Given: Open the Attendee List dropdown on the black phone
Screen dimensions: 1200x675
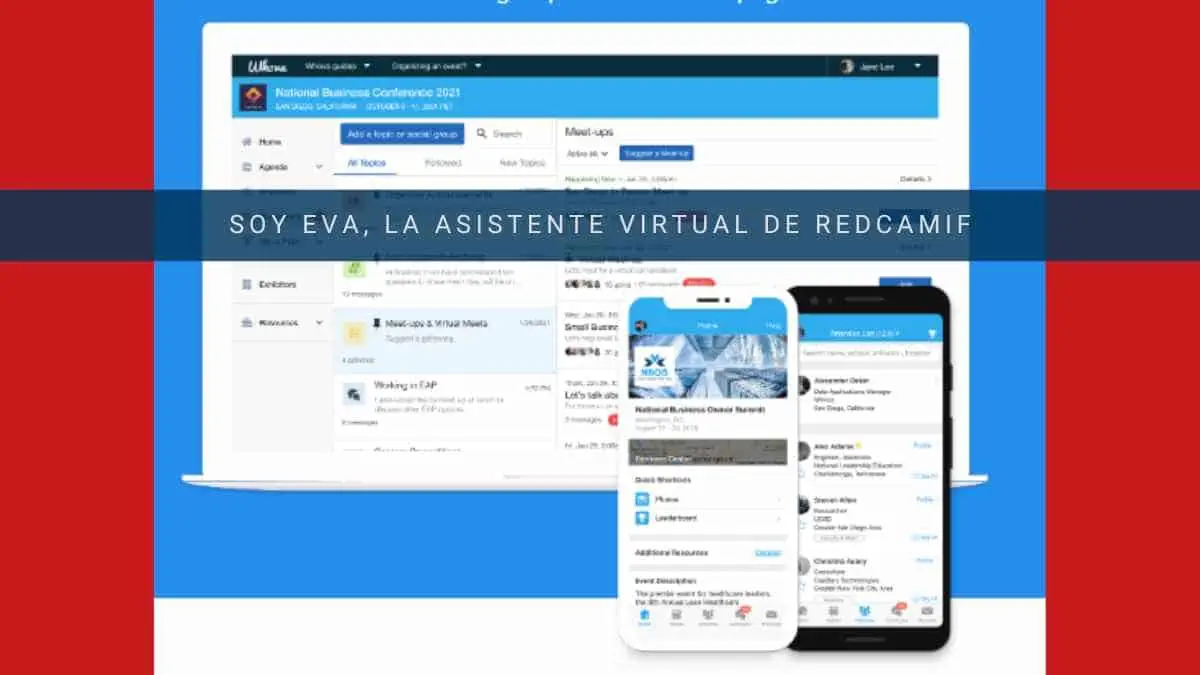Looking at the screenshot, I should coord(867,333).
